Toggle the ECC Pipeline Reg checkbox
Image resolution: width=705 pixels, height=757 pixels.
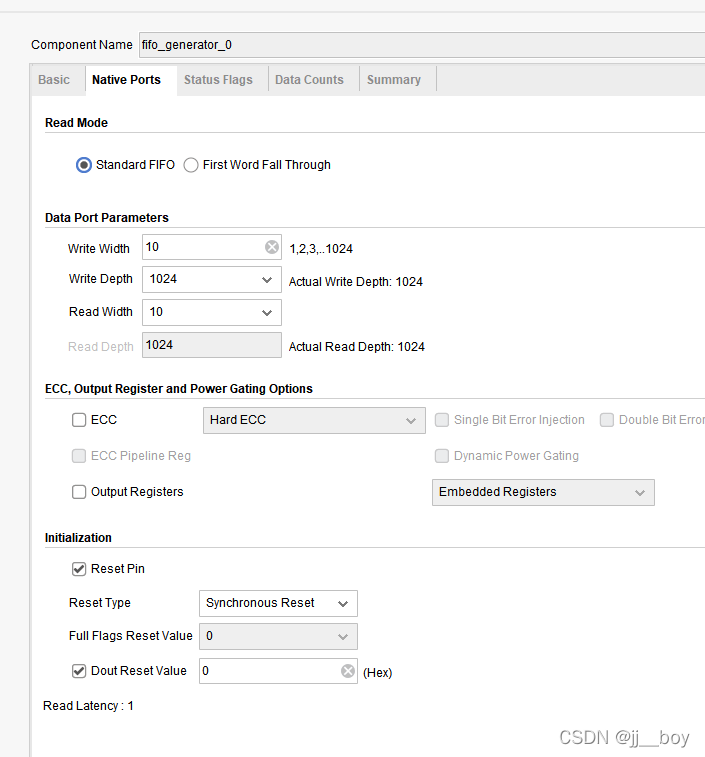[x=79, y=456]
